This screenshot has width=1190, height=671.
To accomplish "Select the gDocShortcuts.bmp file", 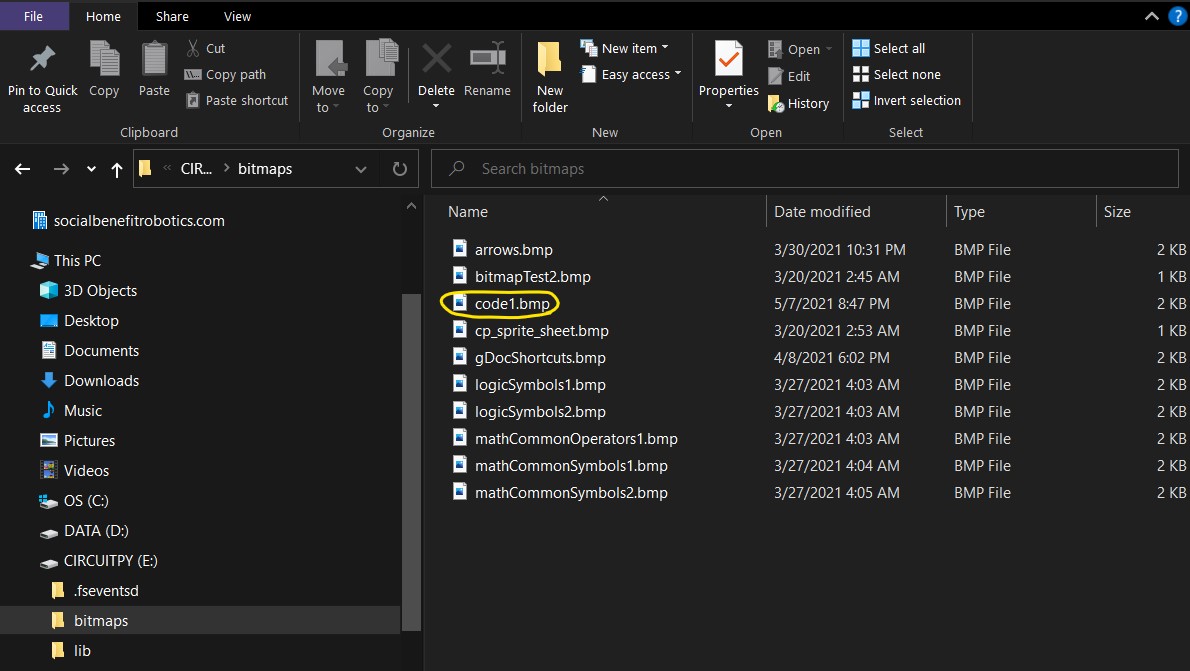I will point(529,358).
